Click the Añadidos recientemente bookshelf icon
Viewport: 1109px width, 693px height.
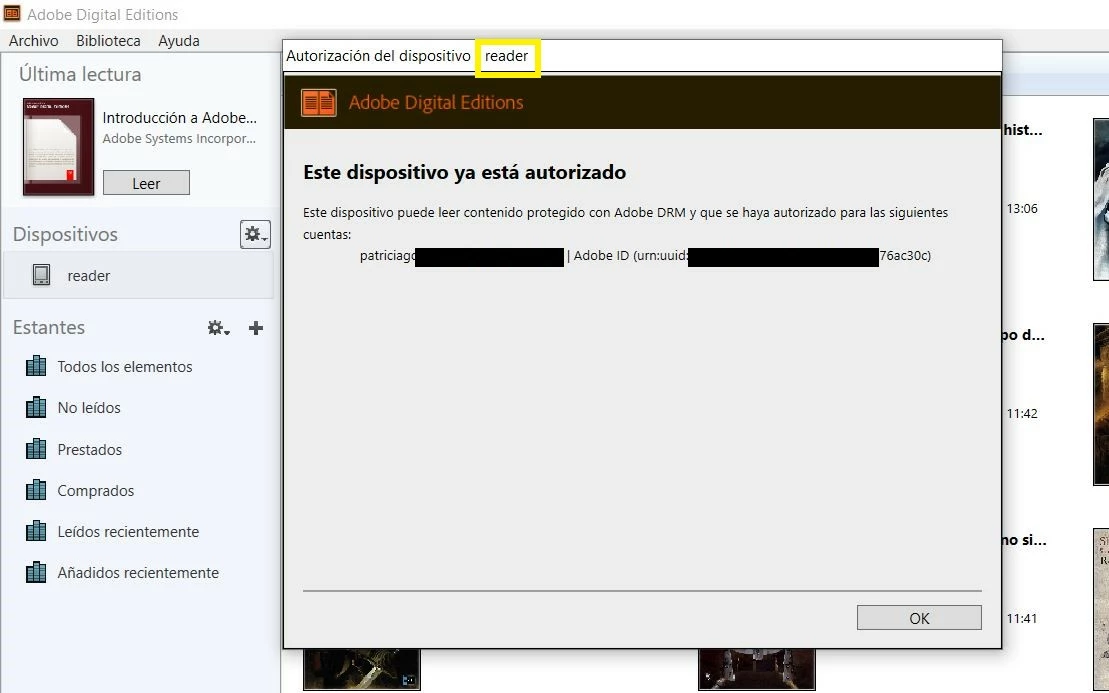[36, 571]
